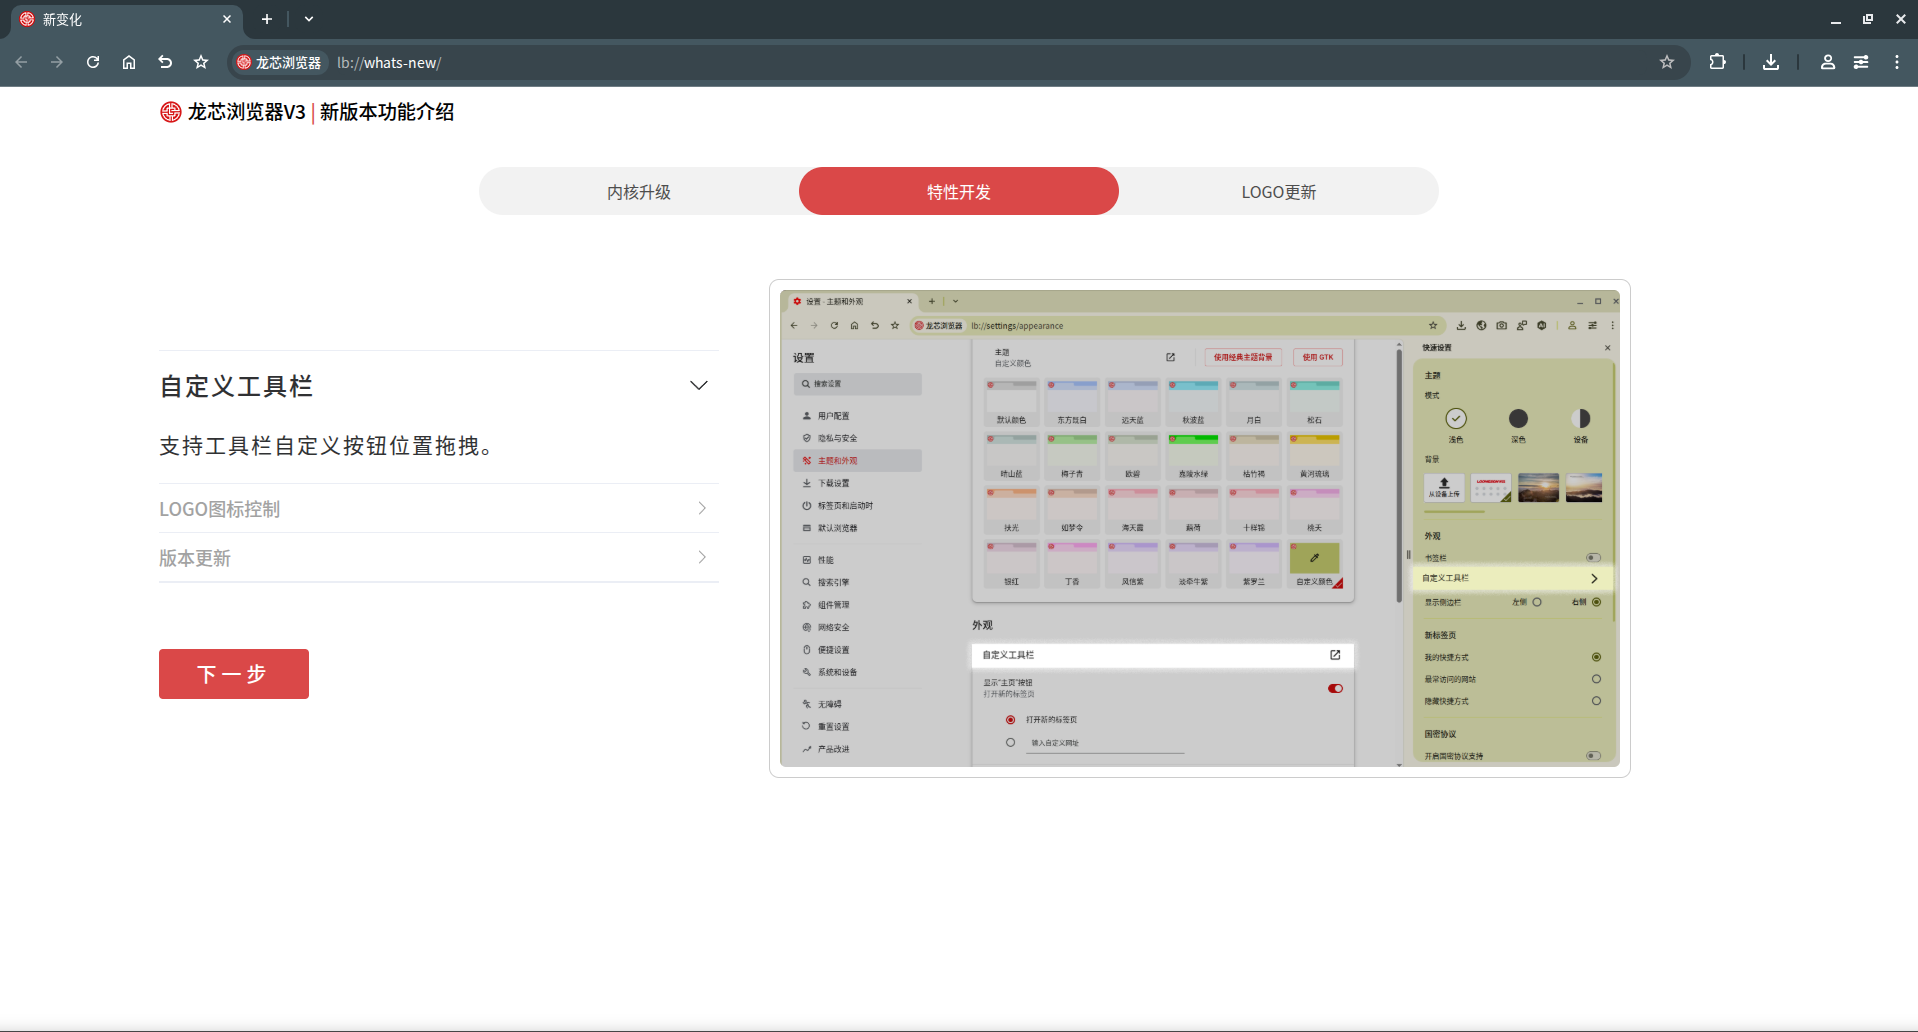Collapse the 自定义工具栏 section chevron
This screenshot has height=1032, width=1918.
pyautogui.click(x=699, y=386)
